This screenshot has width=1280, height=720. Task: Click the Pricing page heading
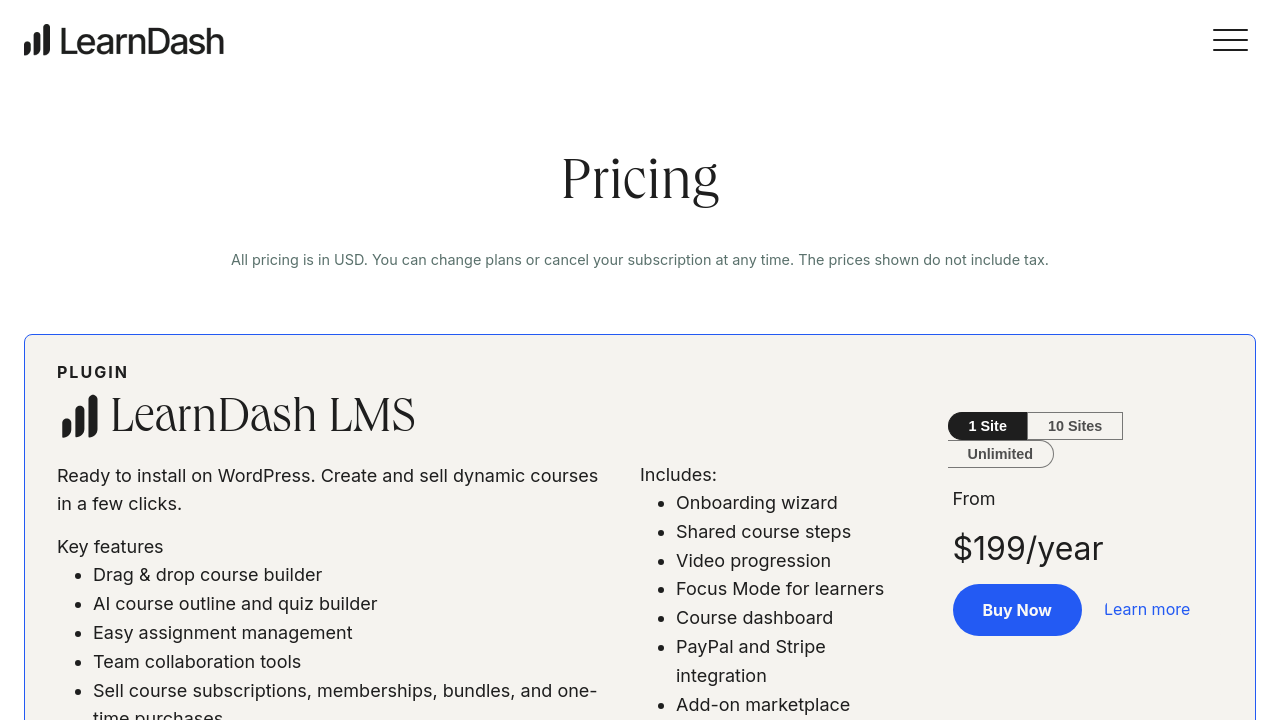point(640,179)
